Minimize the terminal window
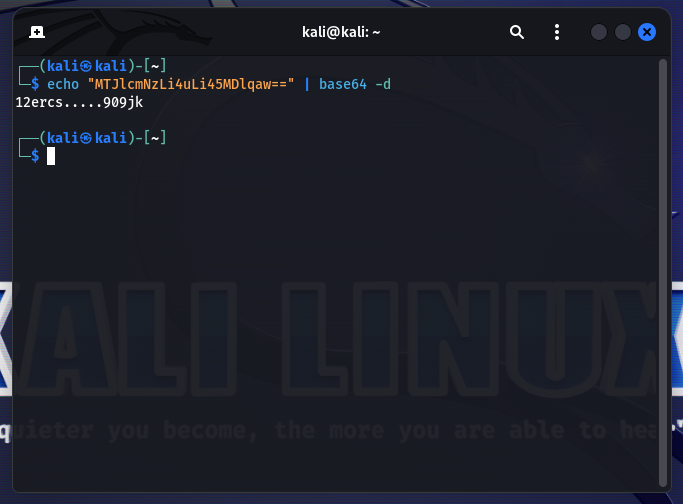 tap(599, 32)
